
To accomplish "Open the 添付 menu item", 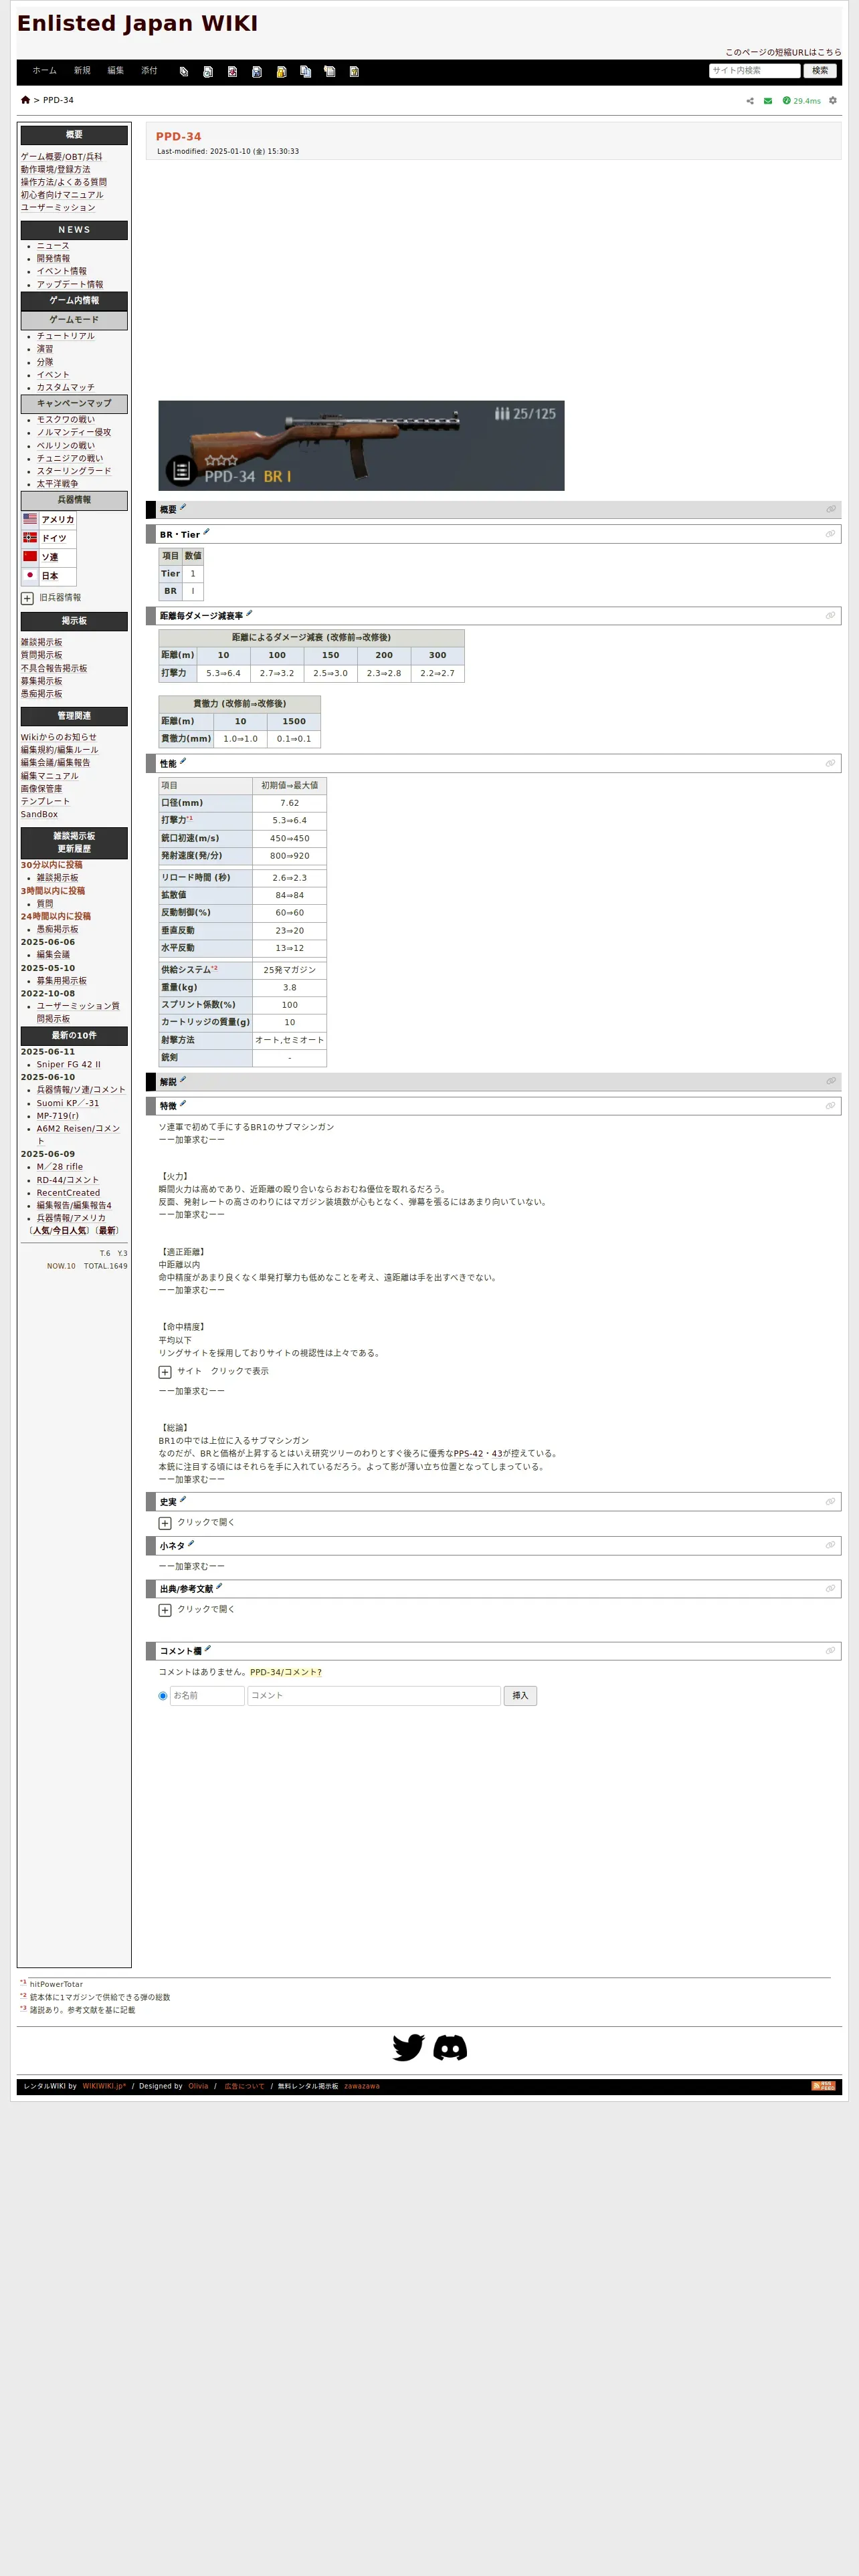I will [149, 71].
